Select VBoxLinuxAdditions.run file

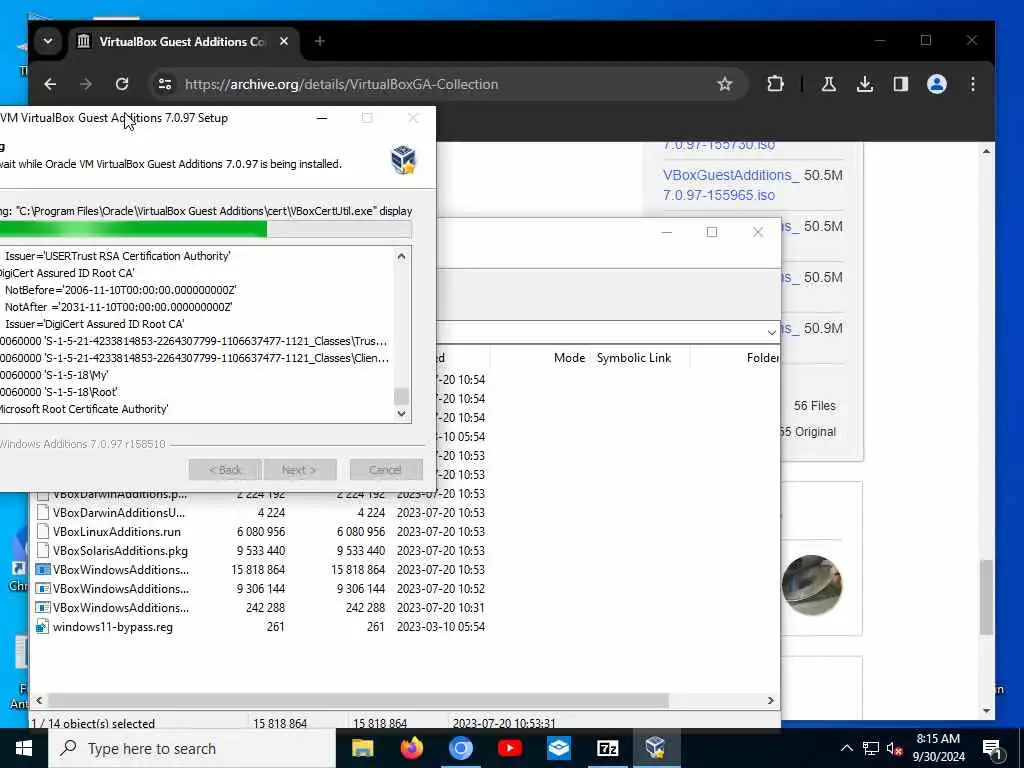pyautogui.click(x=116, y=532)
